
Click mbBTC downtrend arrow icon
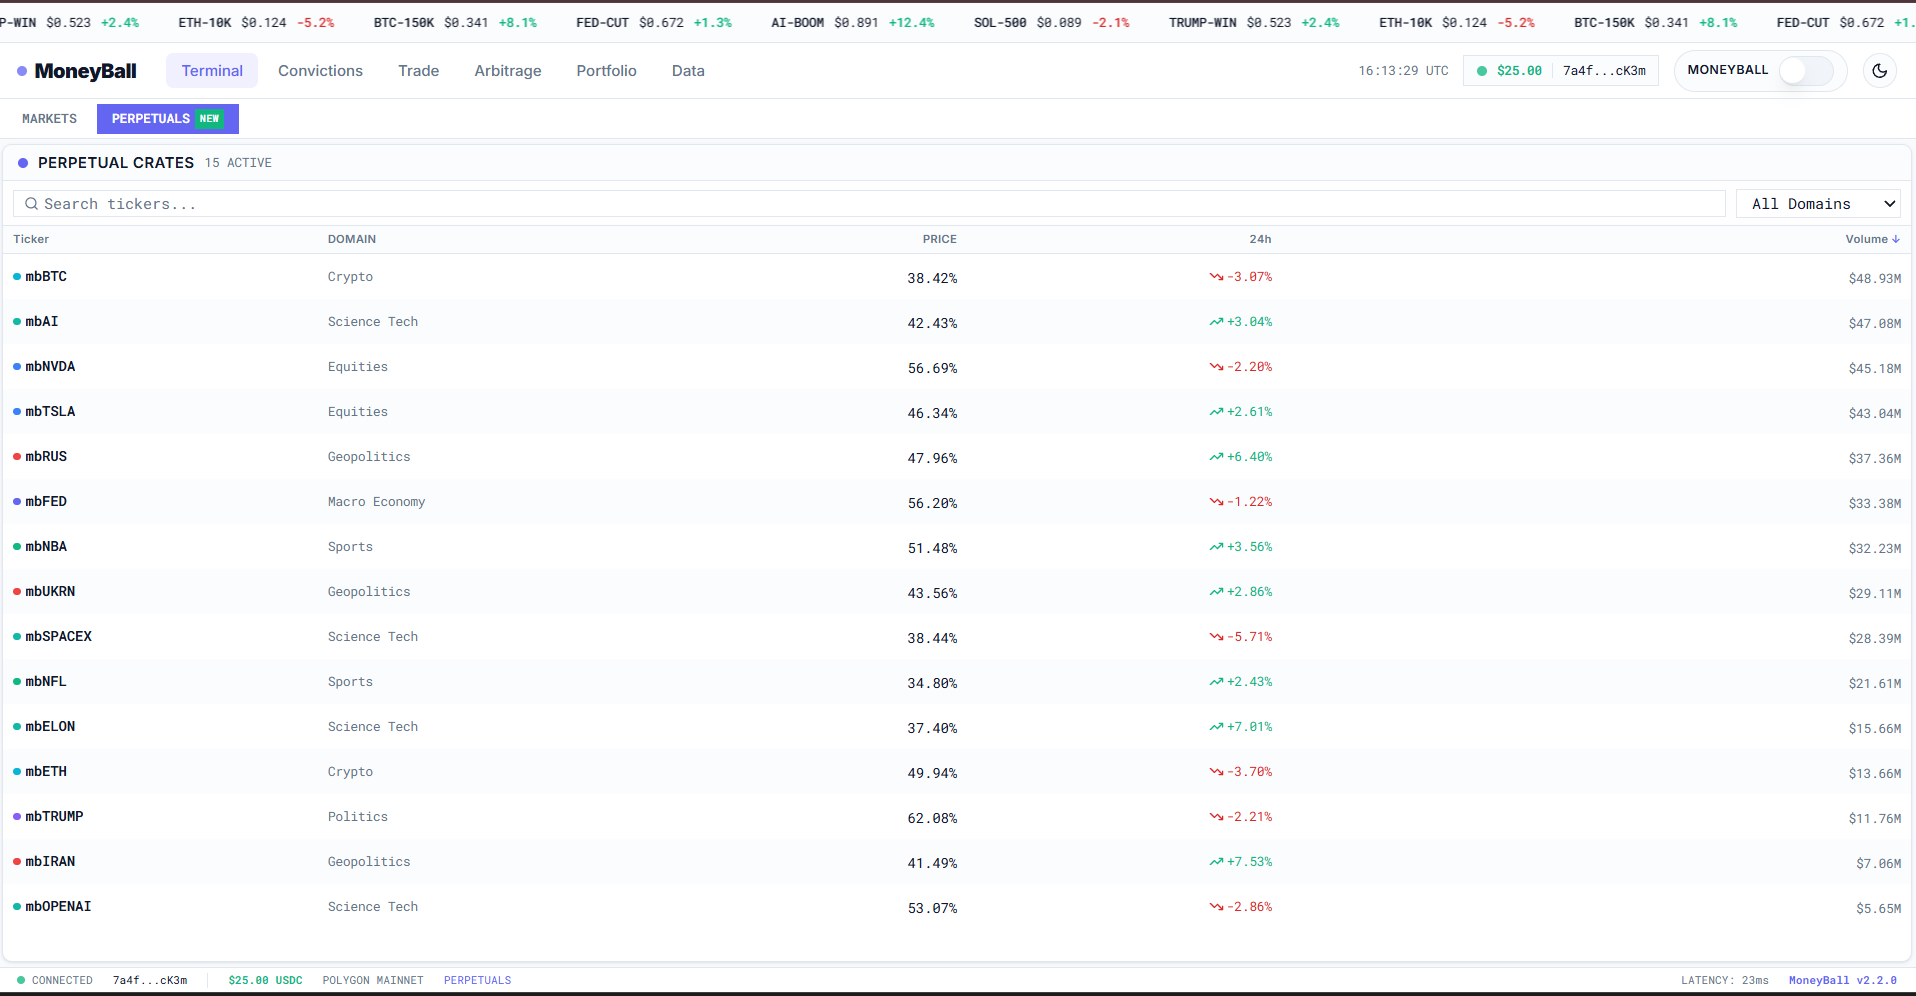[x=1216, y=277]
